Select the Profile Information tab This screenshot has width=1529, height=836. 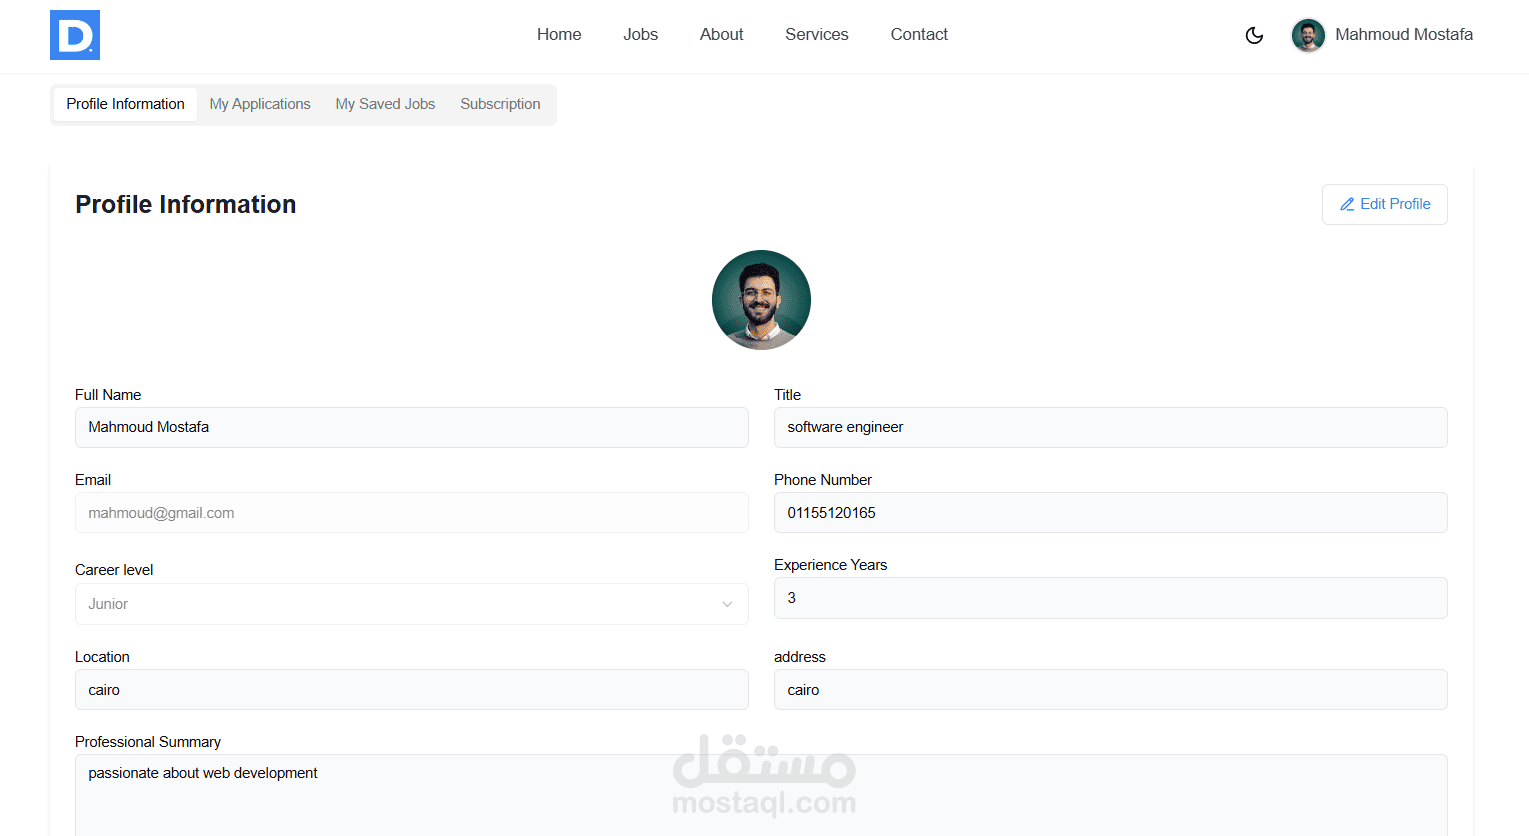tap(125, 104)
